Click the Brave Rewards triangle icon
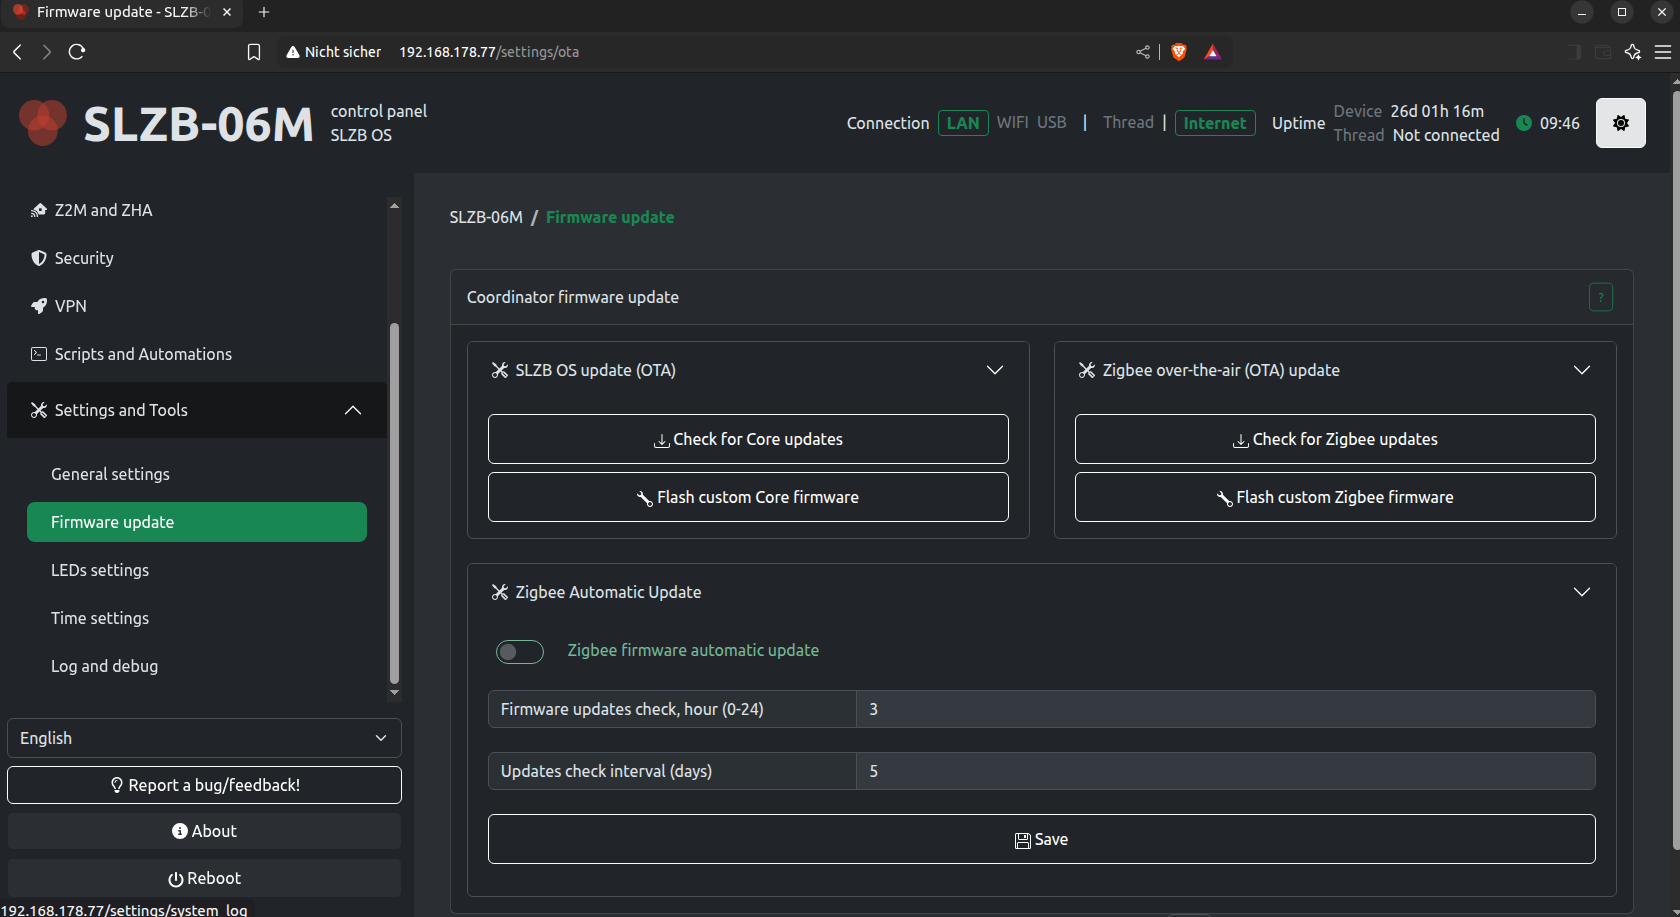The width and height of the screenshot is (1680, 917). pos(1212,52)
